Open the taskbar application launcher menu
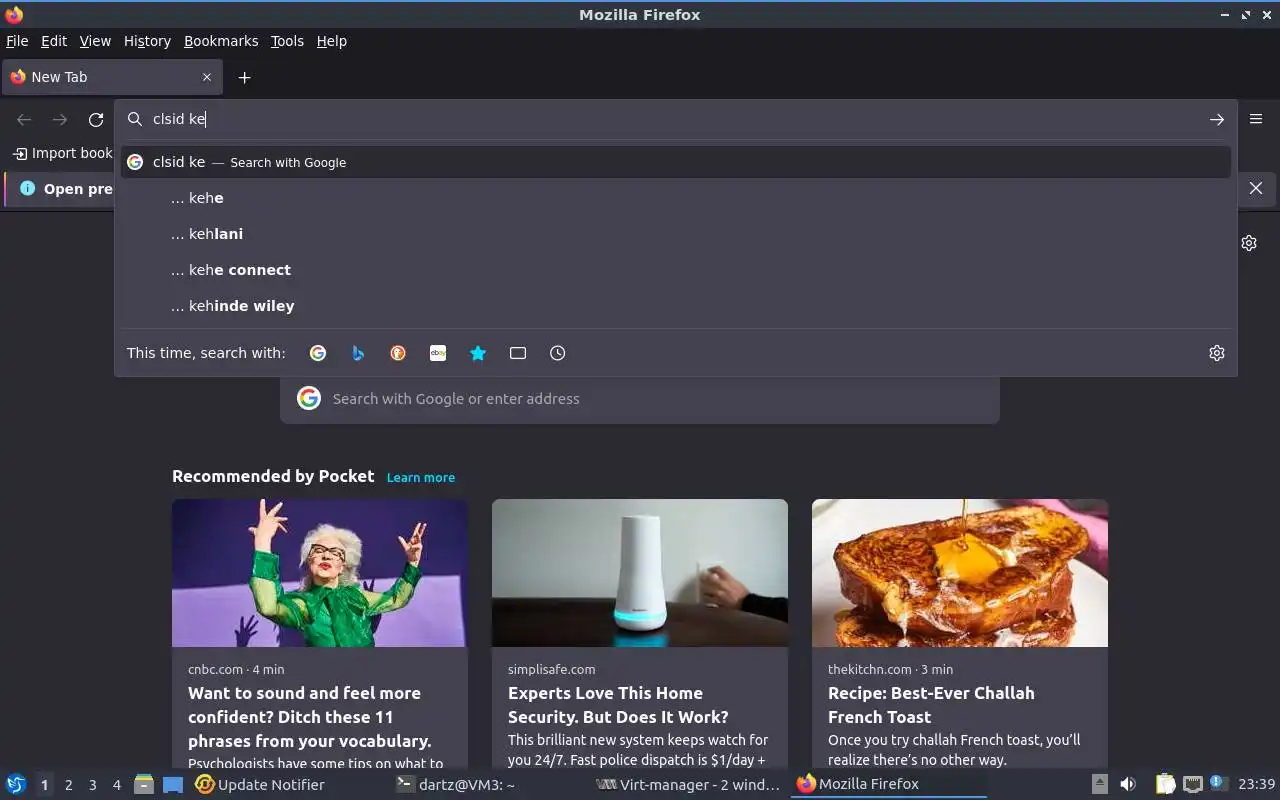The height and width of the screenshot is (800, 1280). click(15, 784)
